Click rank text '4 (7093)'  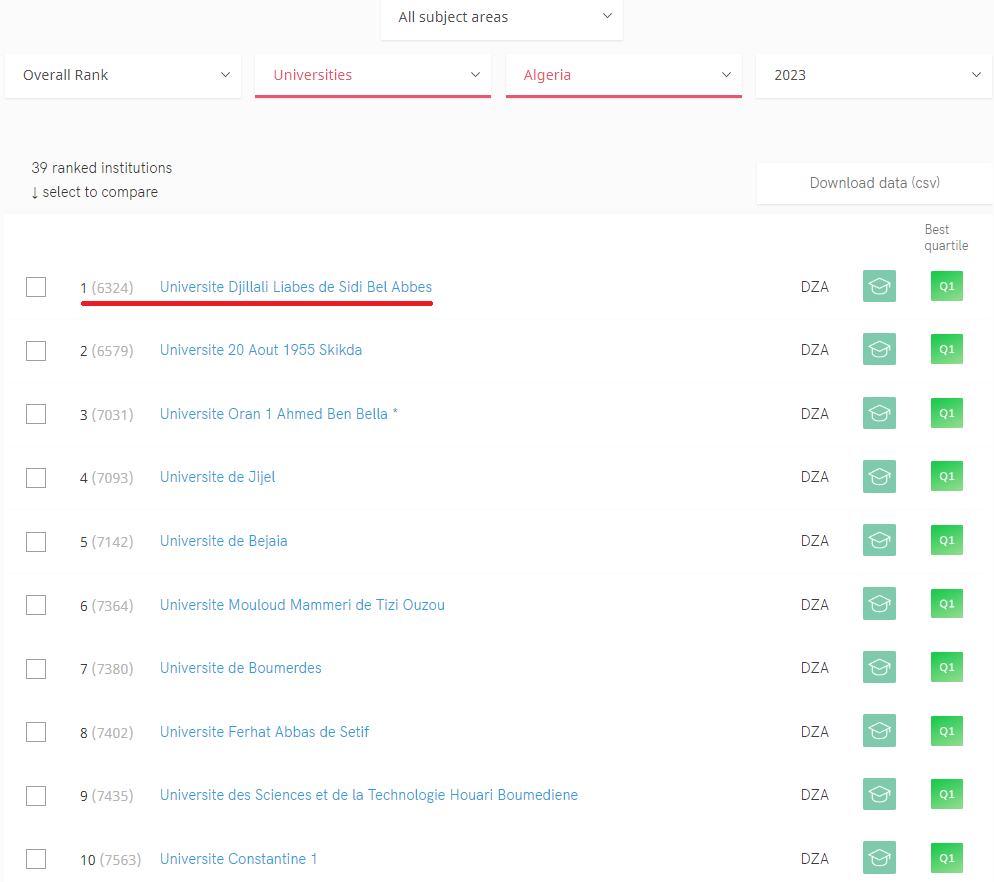(106, 477)
